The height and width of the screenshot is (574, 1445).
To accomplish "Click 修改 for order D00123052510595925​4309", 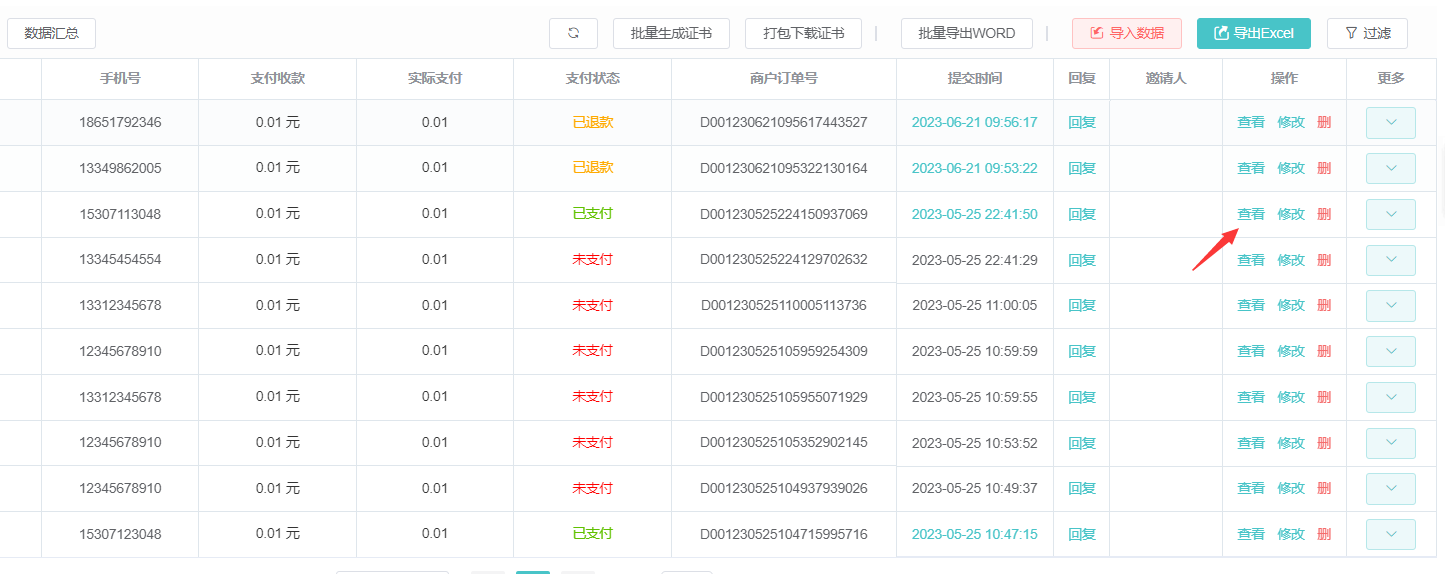I will [1291, 351].
